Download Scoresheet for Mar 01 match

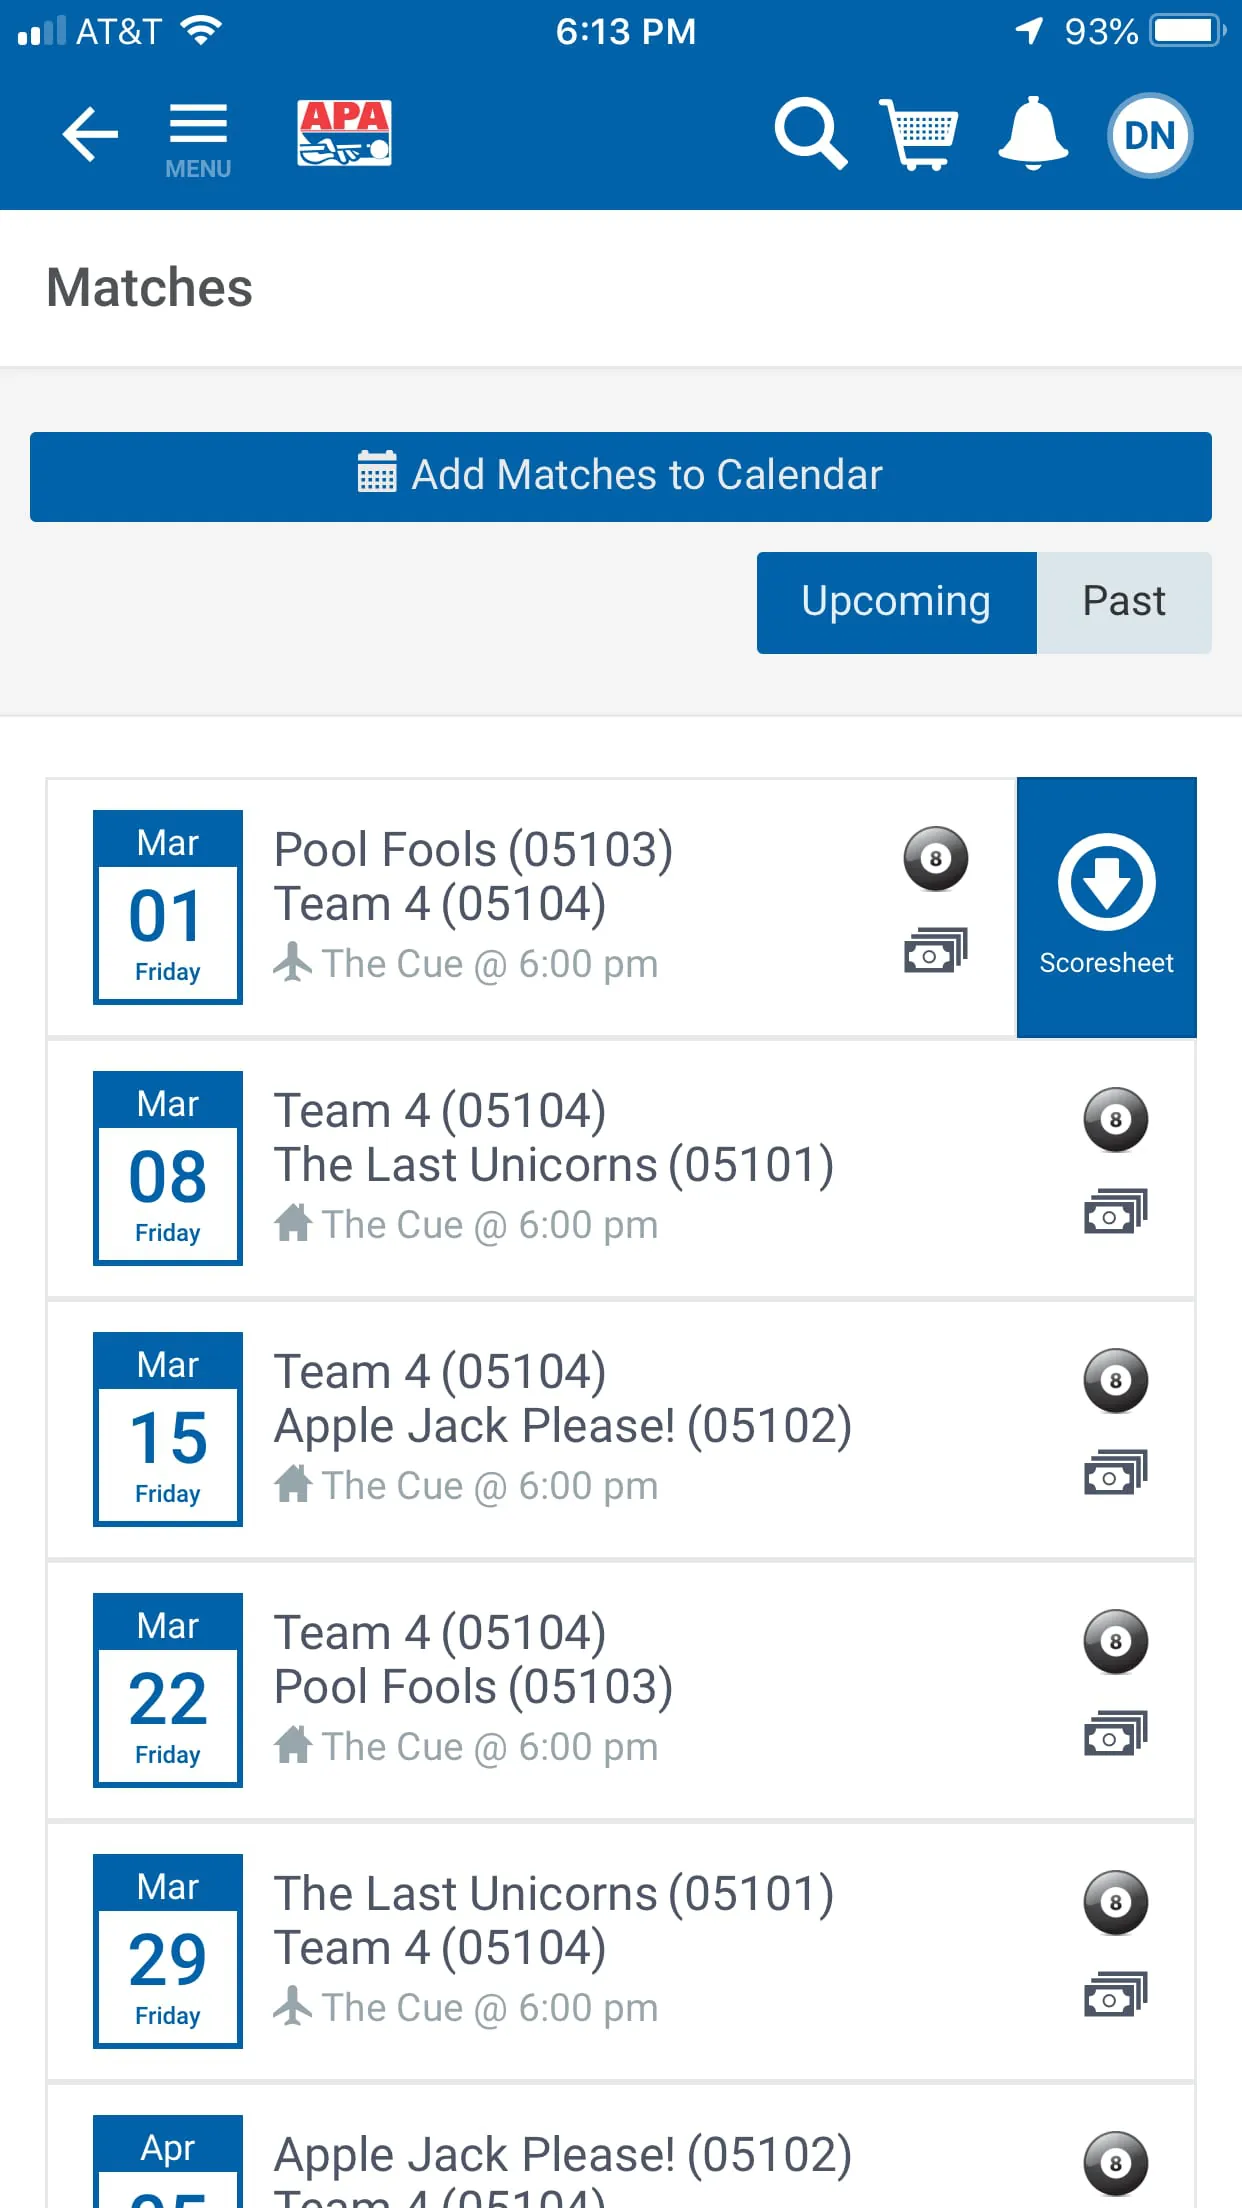point(1106,906)
